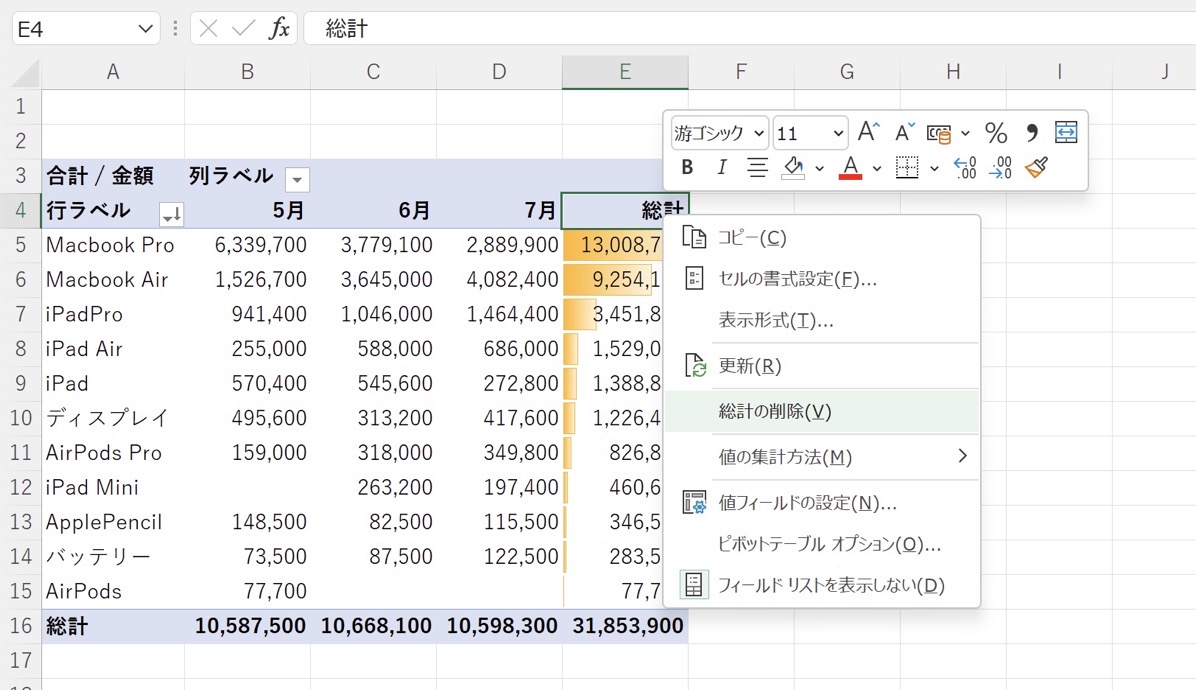Open ピボットテーブル オプション(O) menu item

click(821, 544)
